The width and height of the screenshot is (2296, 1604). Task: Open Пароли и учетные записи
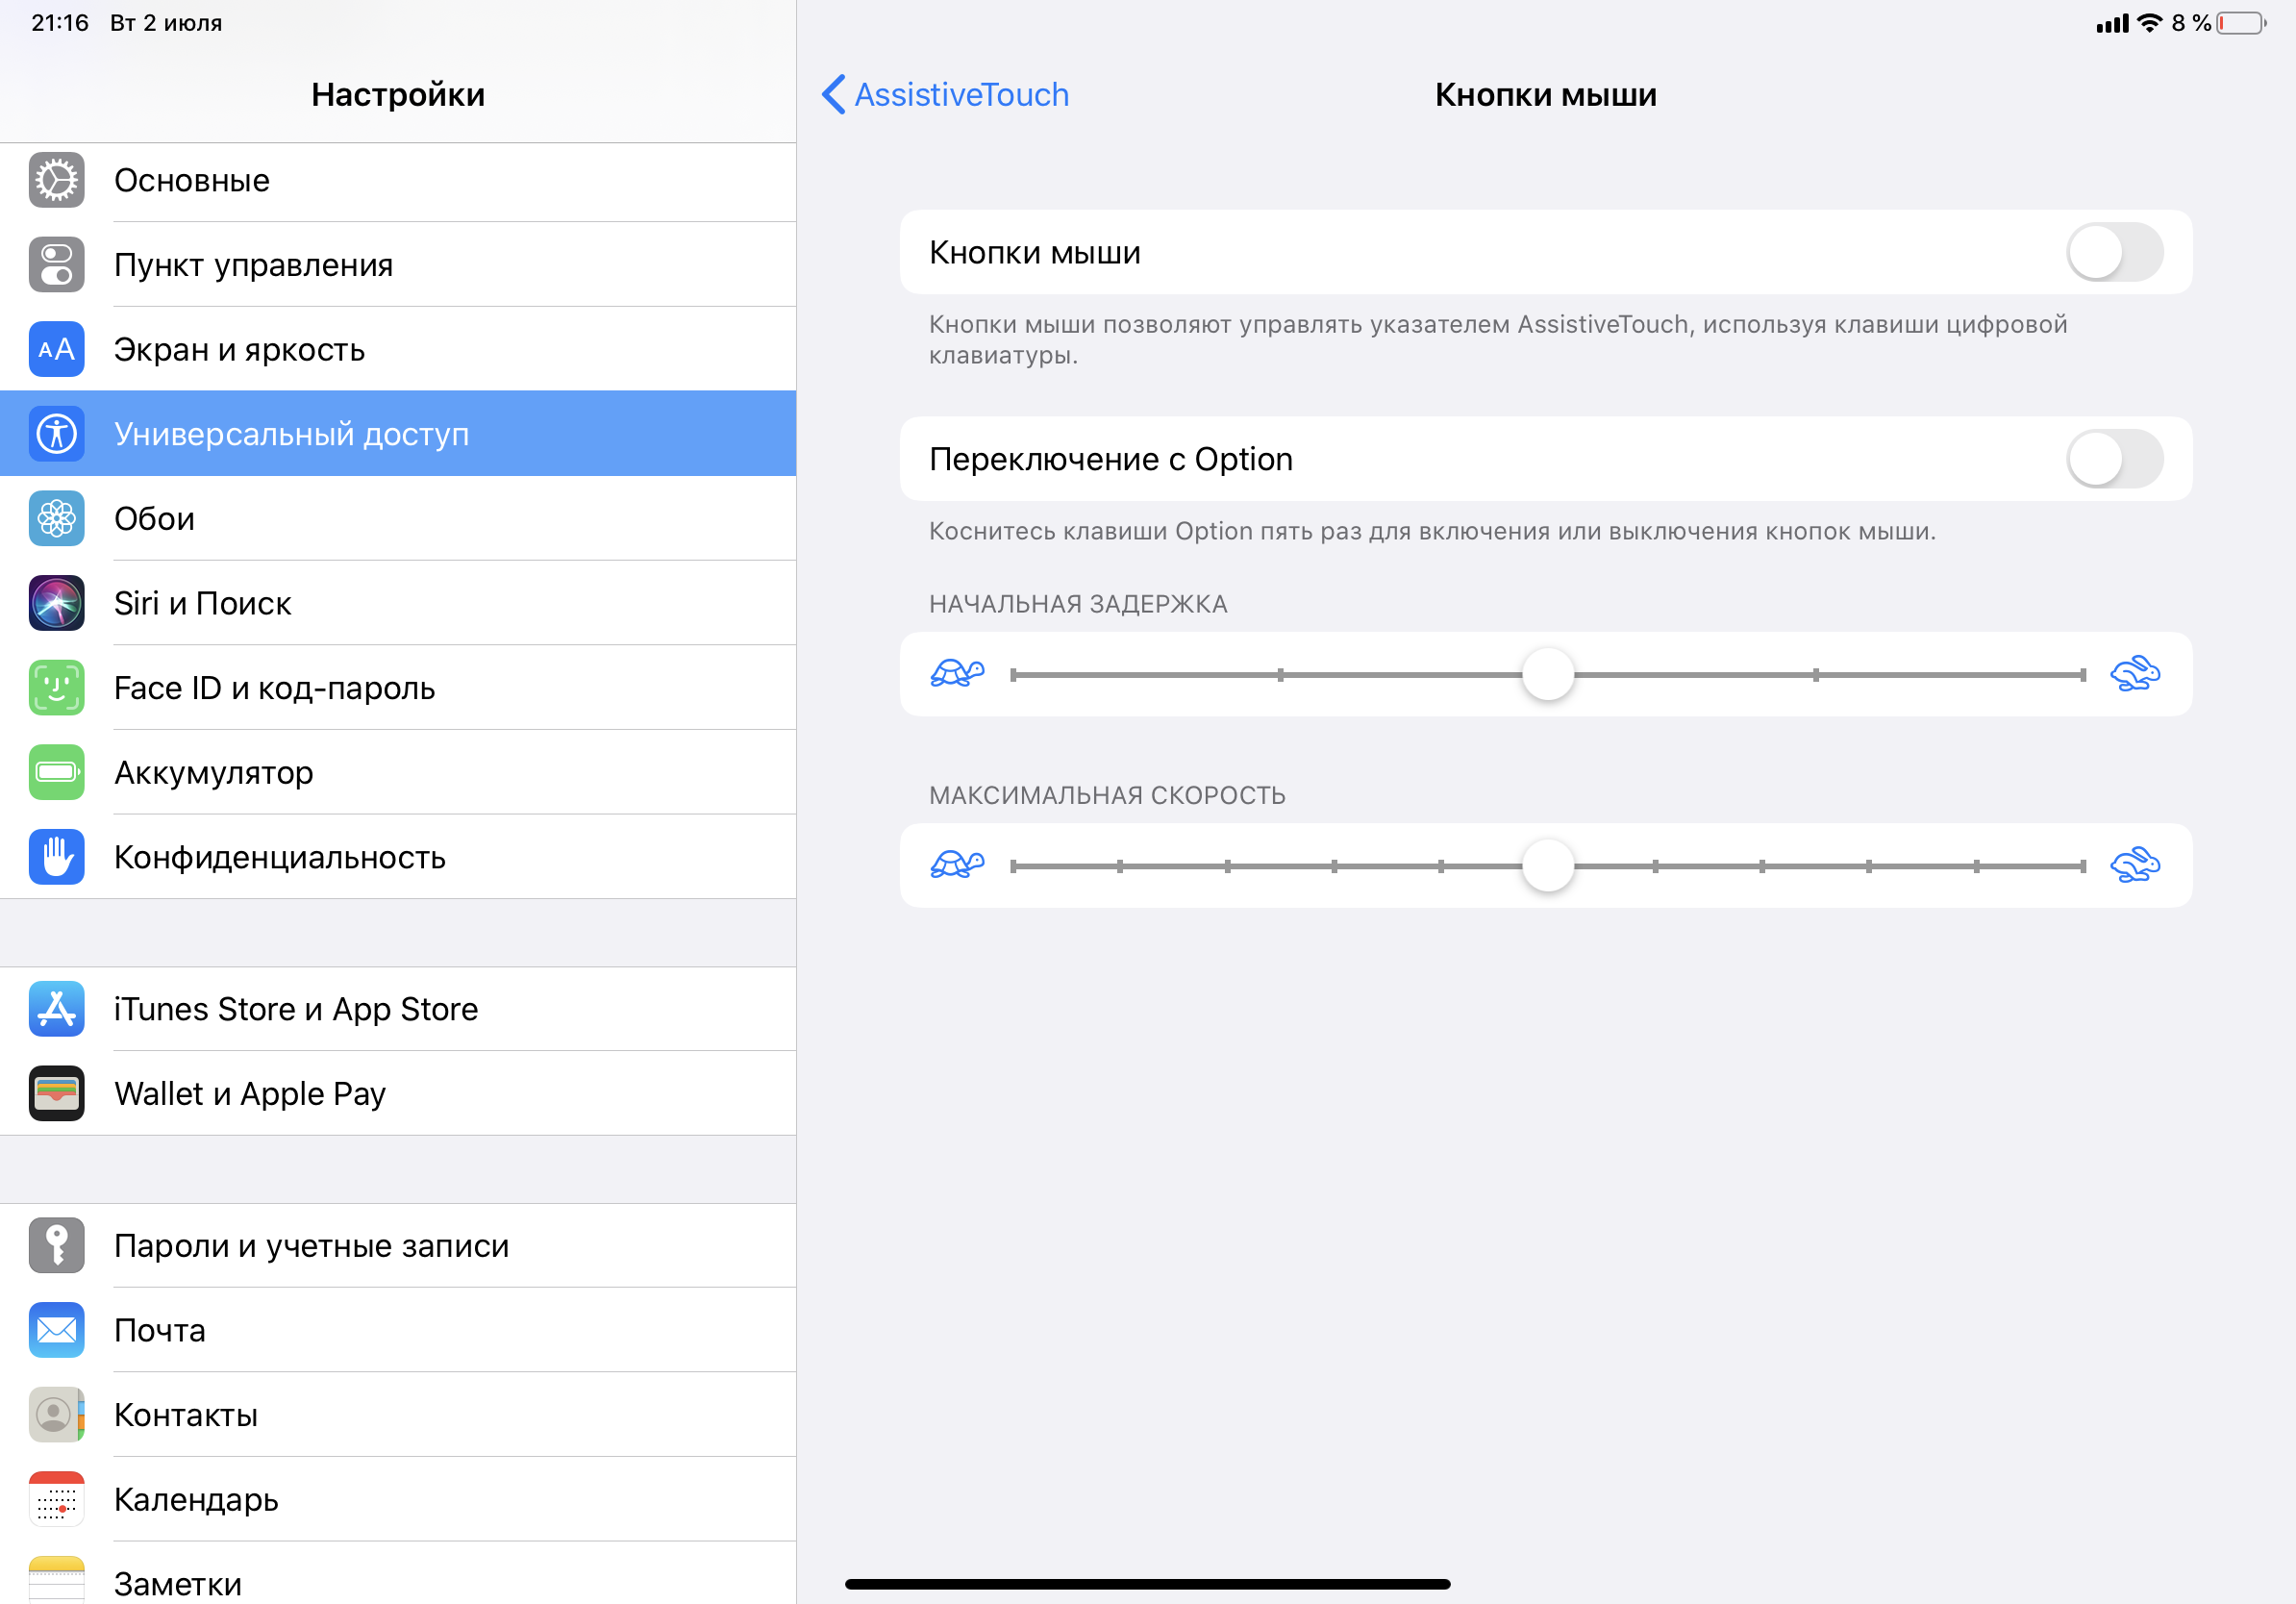tap(311, 1245)
